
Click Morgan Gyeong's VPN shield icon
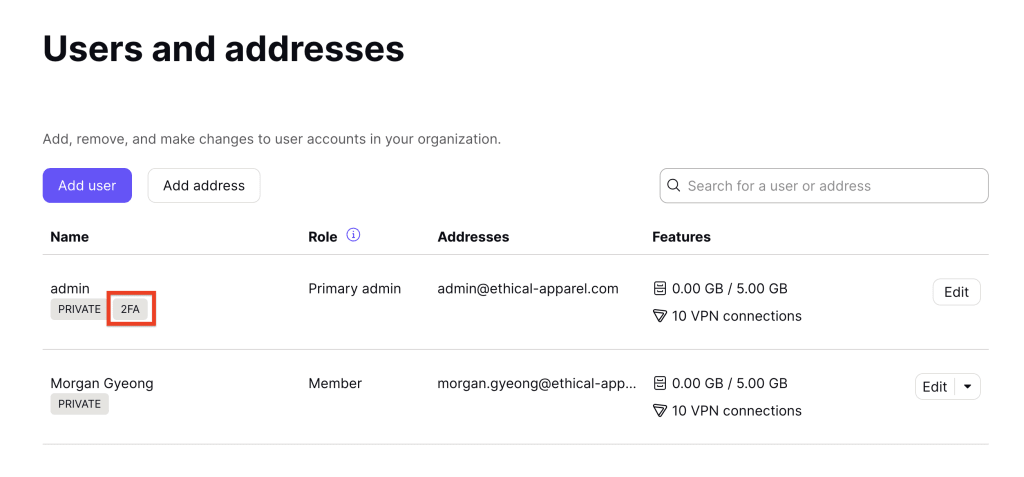[660, 411]
